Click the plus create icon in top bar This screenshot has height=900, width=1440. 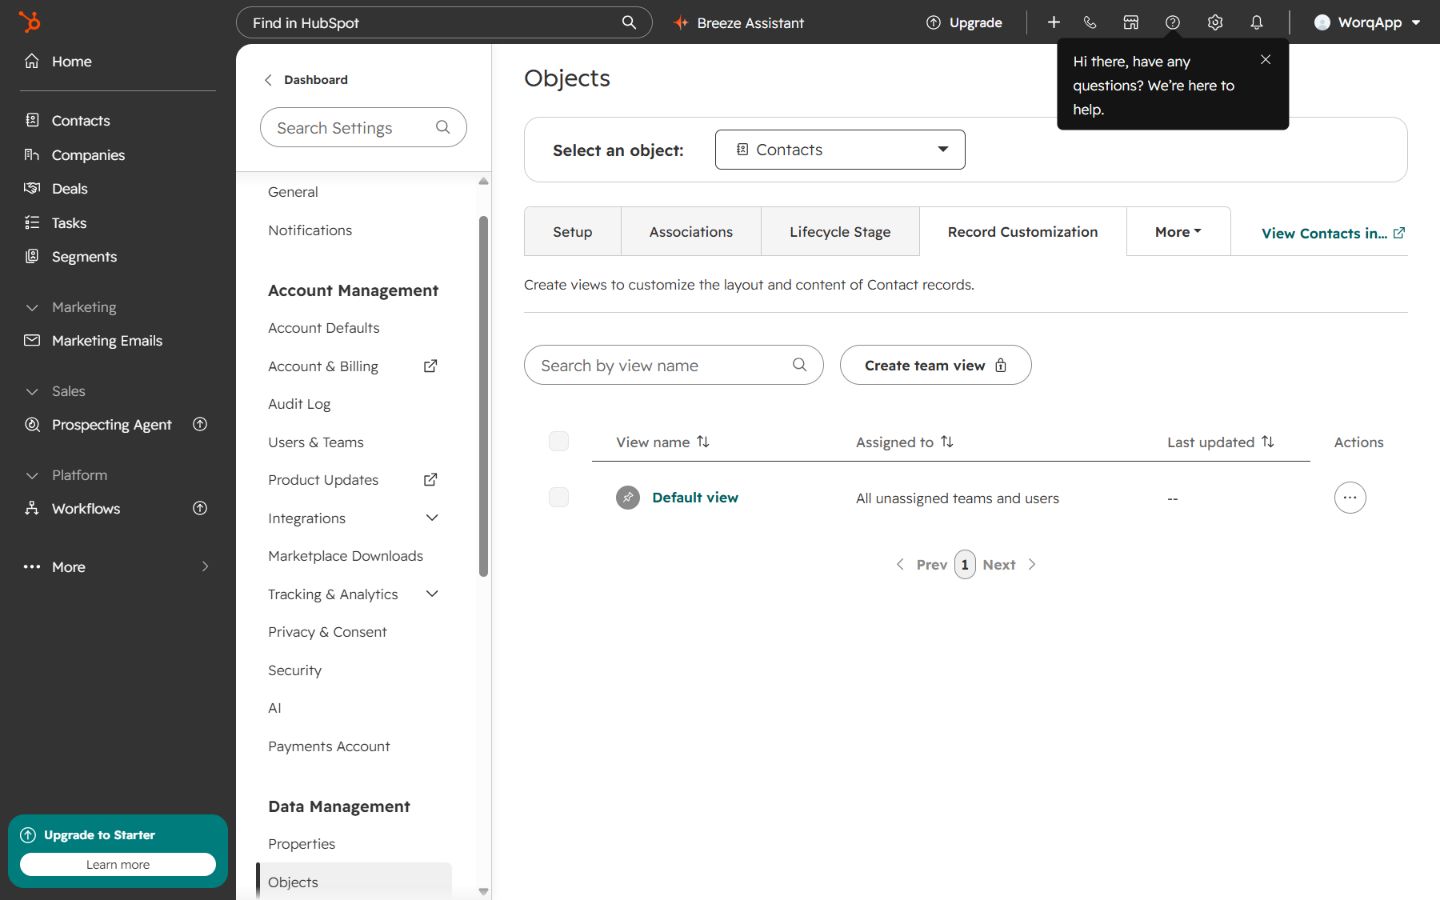[1053, 22]
